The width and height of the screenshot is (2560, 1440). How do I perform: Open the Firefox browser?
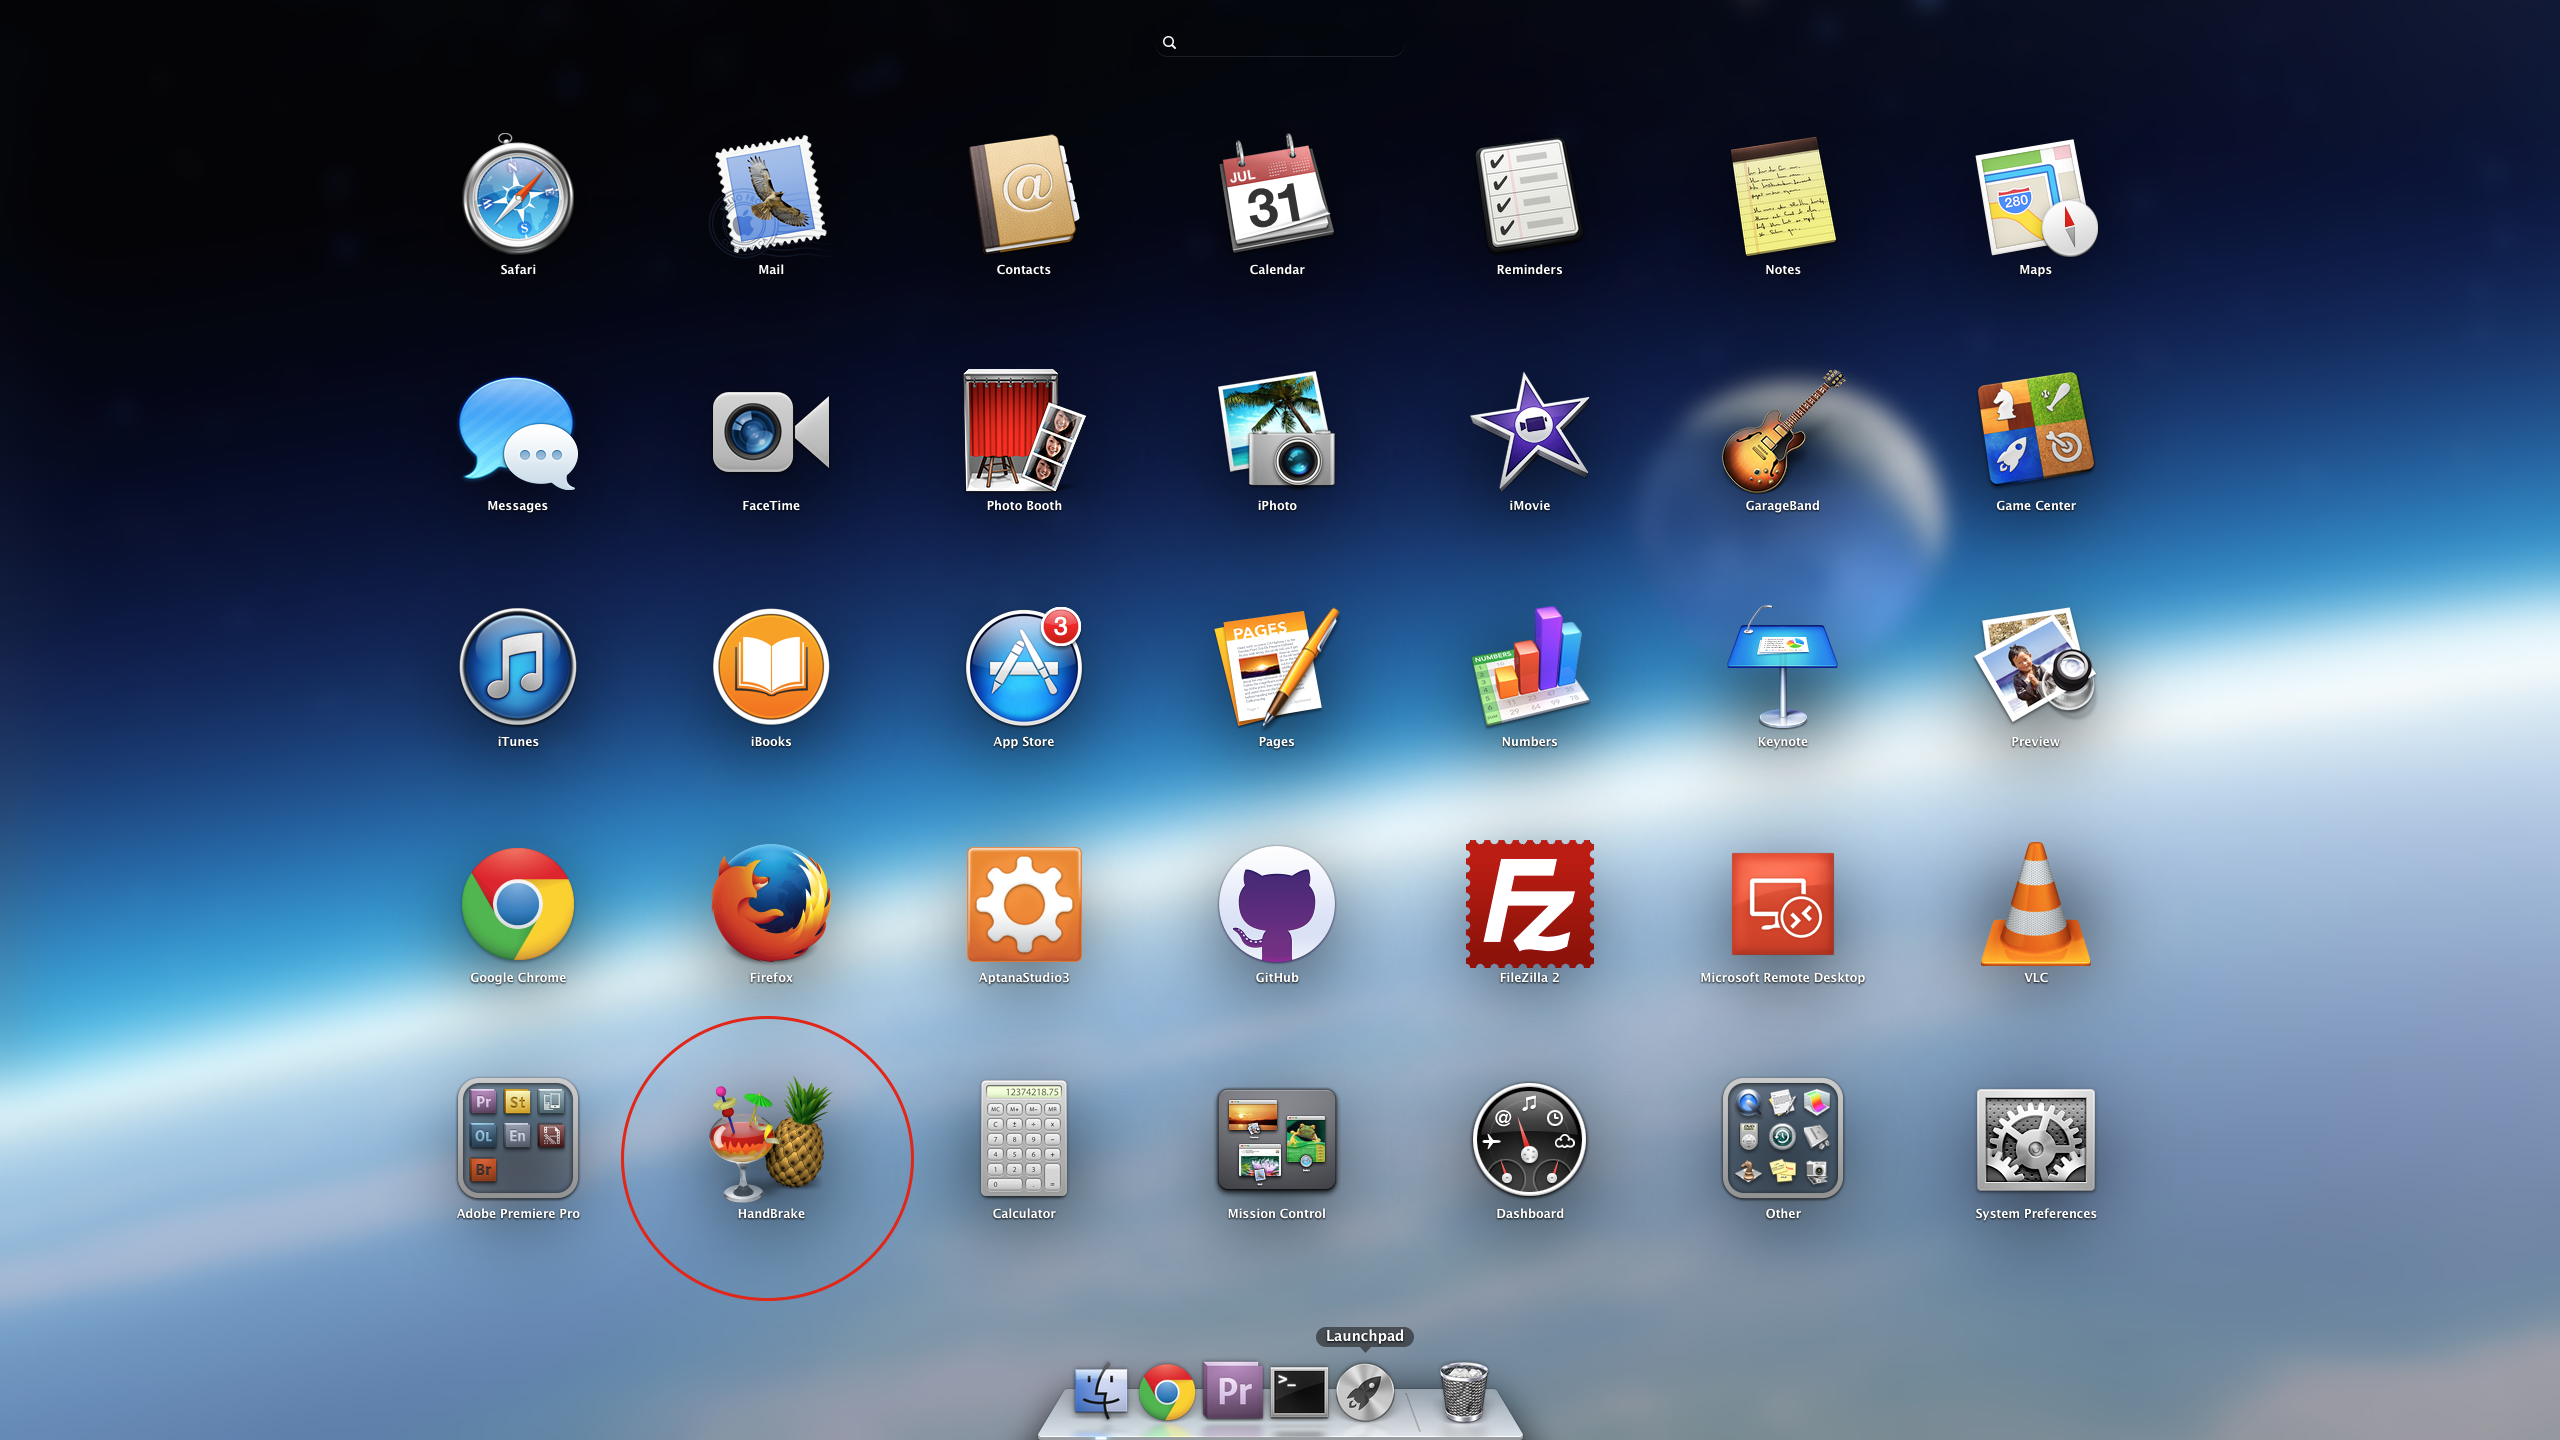[770, 905]
